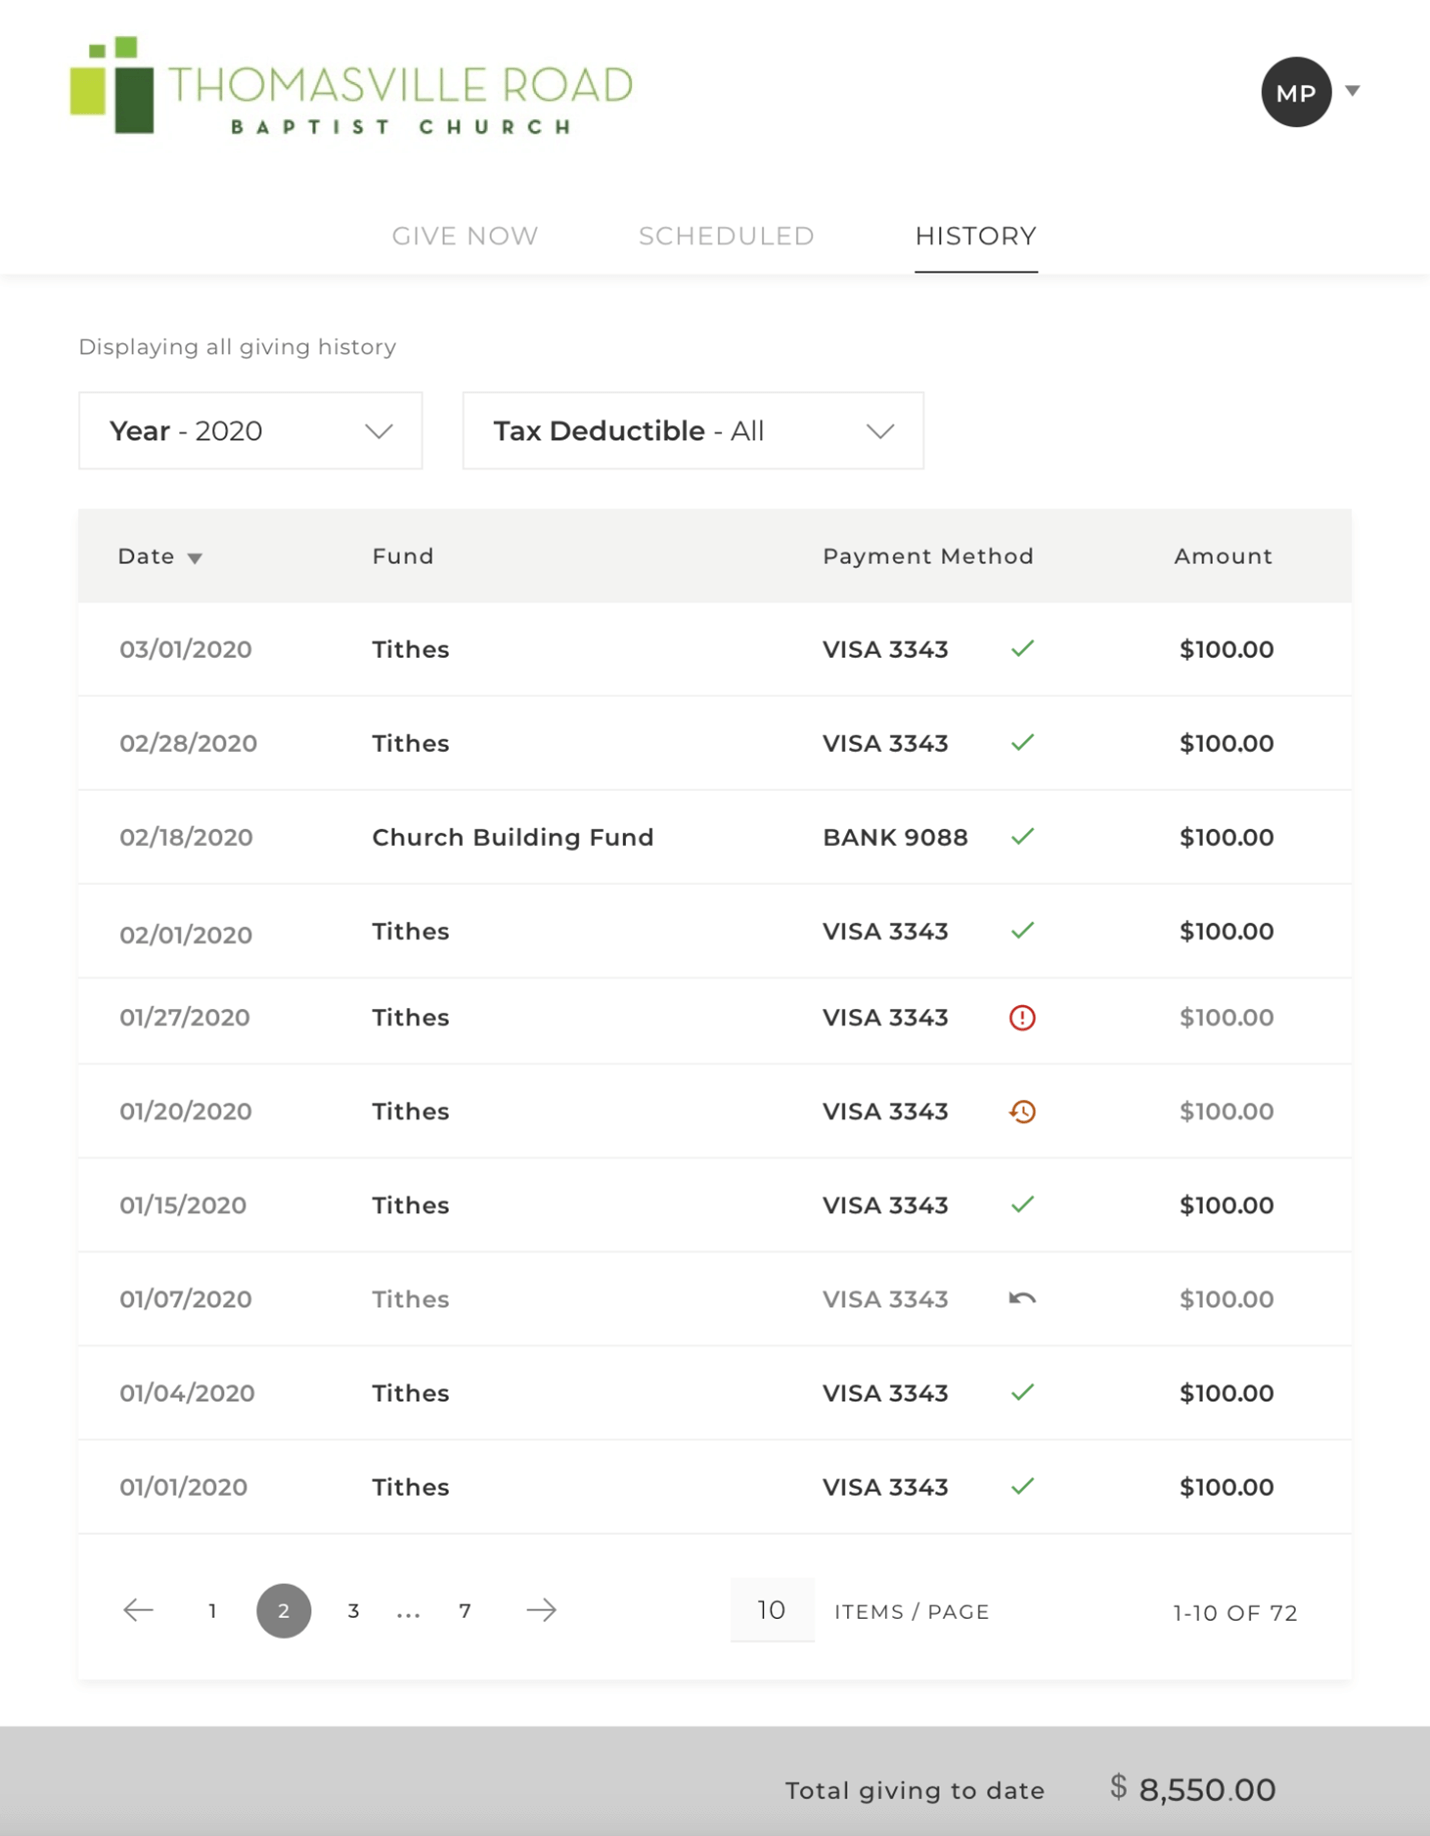Select the Church Building Fund entry
The height and width of the screenshot is (1836, 1430).
point(513,837)
